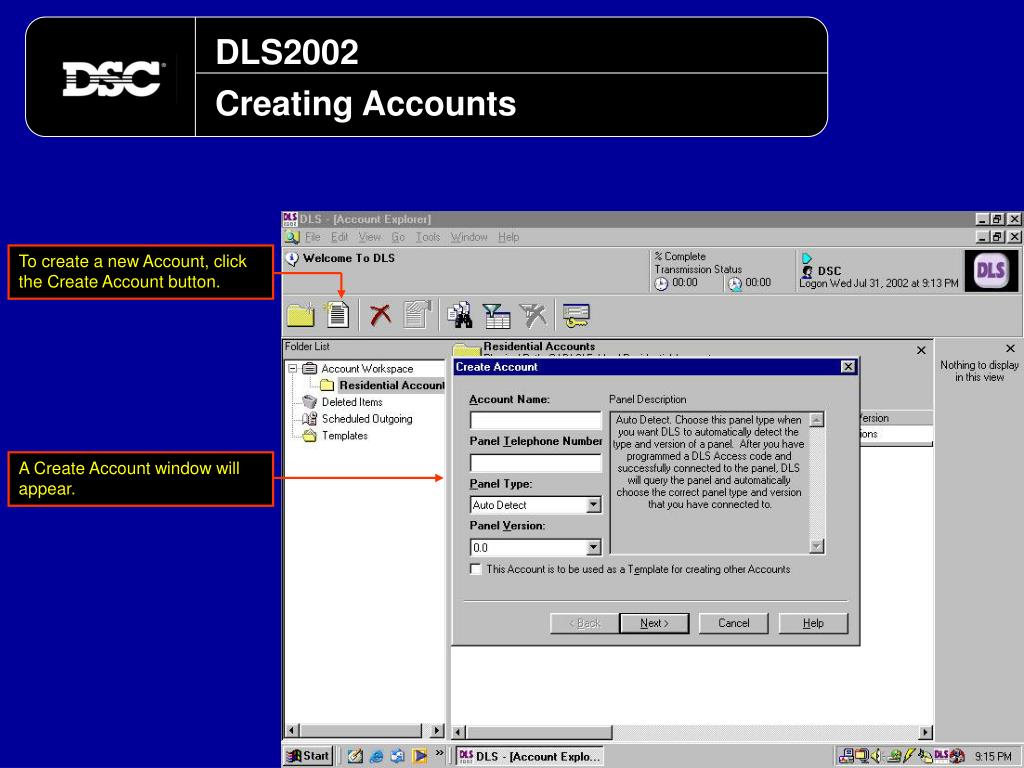Open the Window menu
The height and width of the screenshot is (768, 1024).
(x=469, y=237)
